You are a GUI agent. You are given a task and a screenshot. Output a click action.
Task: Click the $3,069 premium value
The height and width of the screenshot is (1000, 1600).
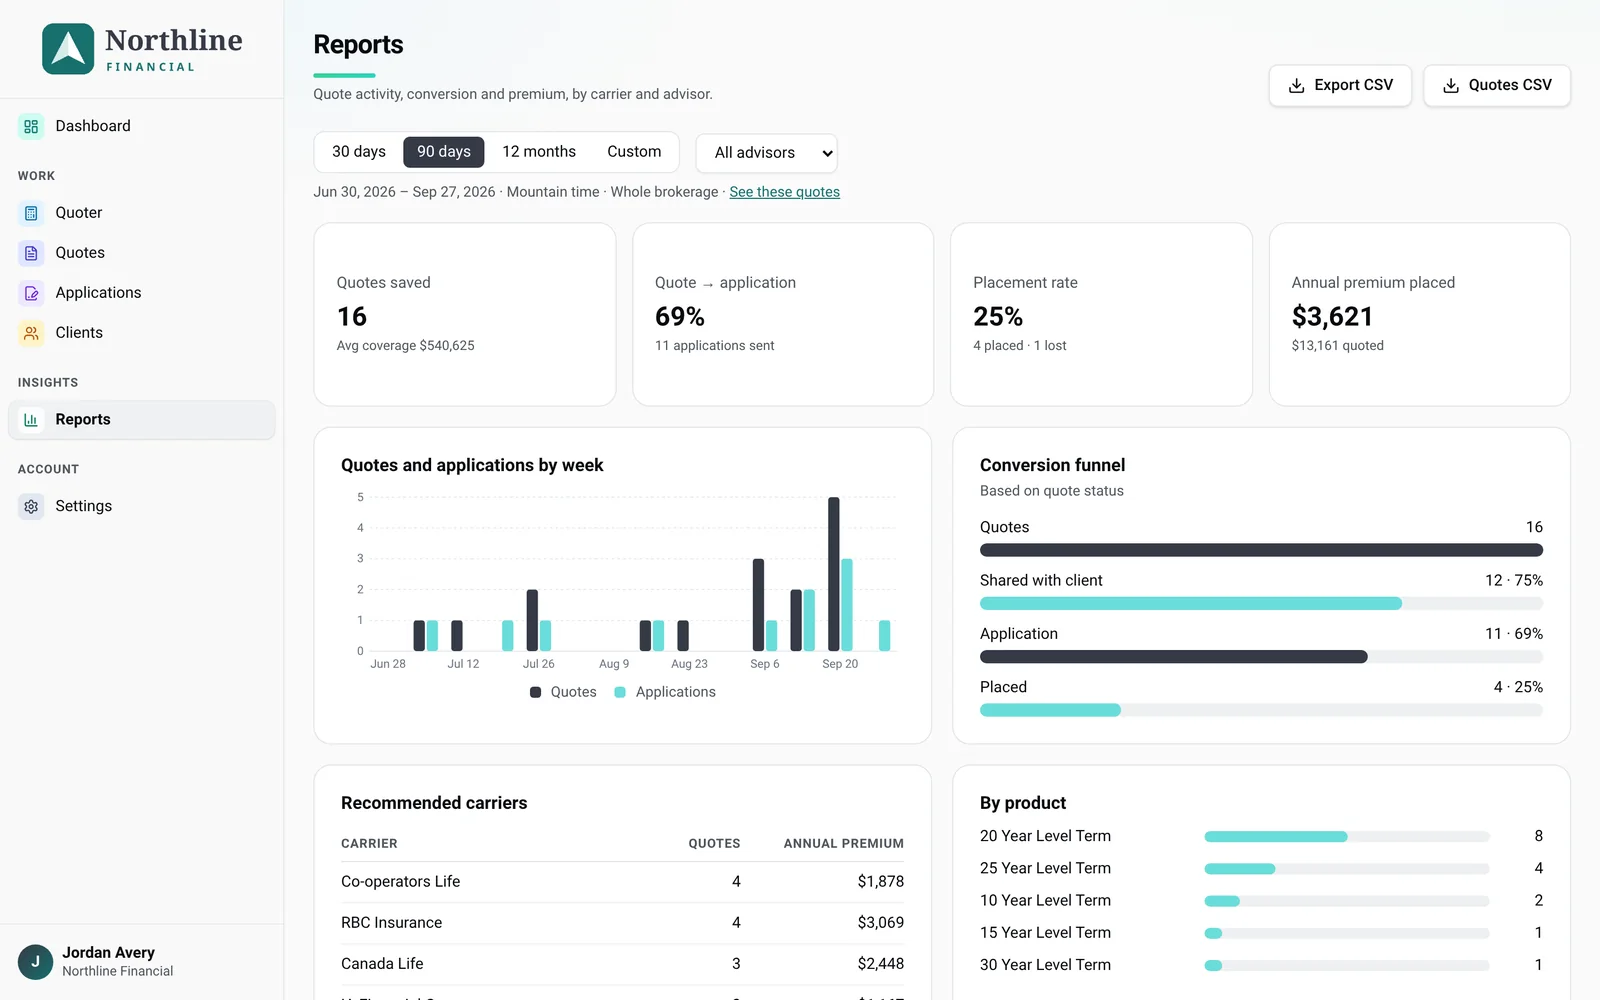click(x=880, y=923)
